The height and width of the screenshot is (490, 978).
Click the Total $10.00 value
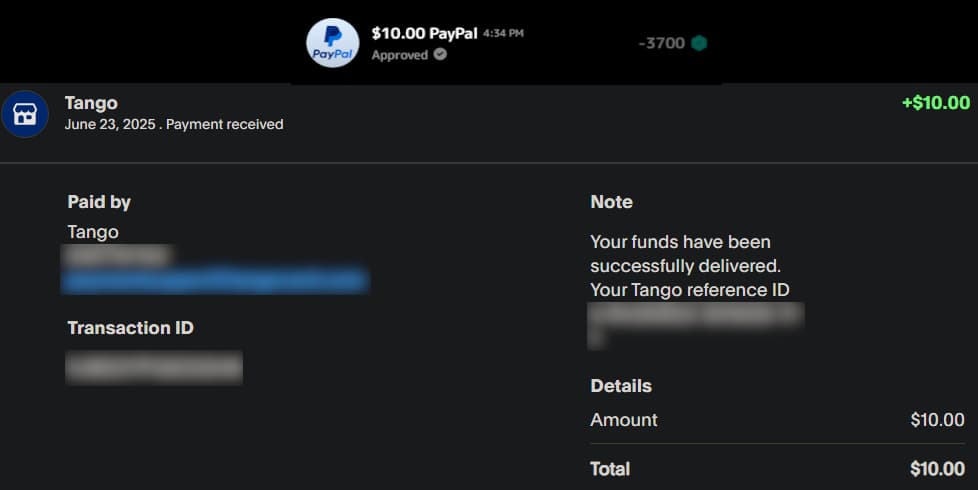[x=937, y=469]
